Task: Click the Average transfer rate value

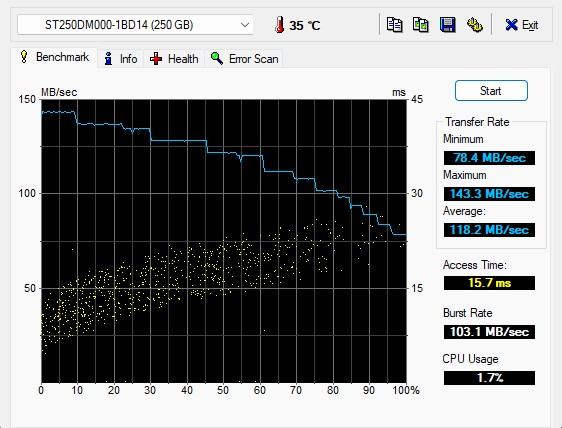Action: pos(489,230)
